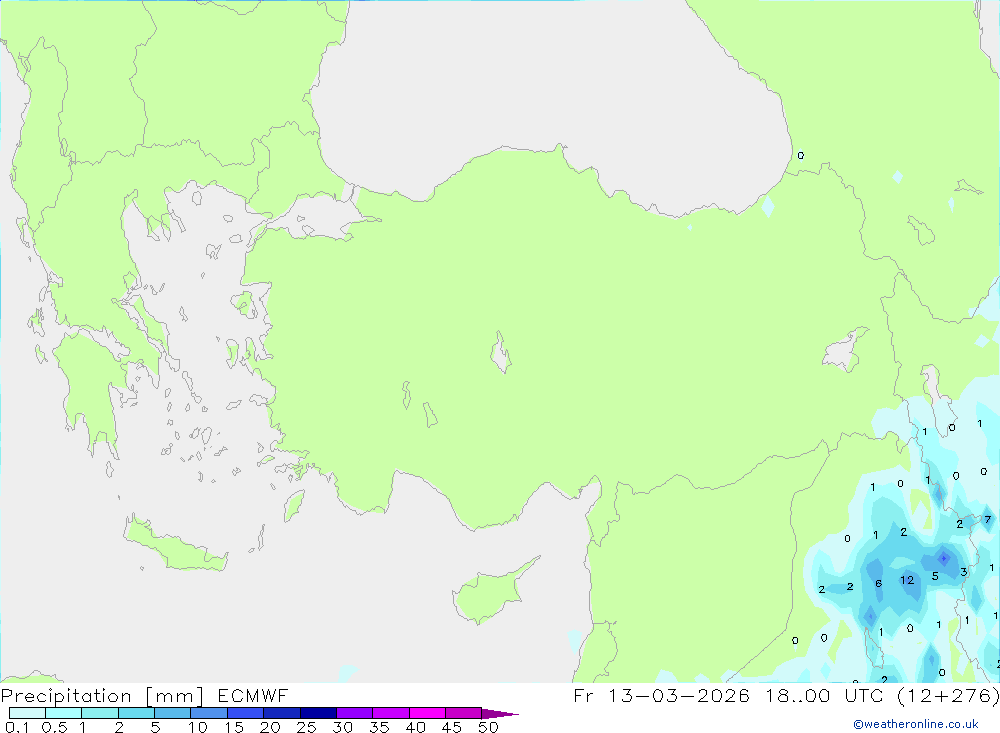
Task: Click the '45' legend scale label
Action: (452, 727)
